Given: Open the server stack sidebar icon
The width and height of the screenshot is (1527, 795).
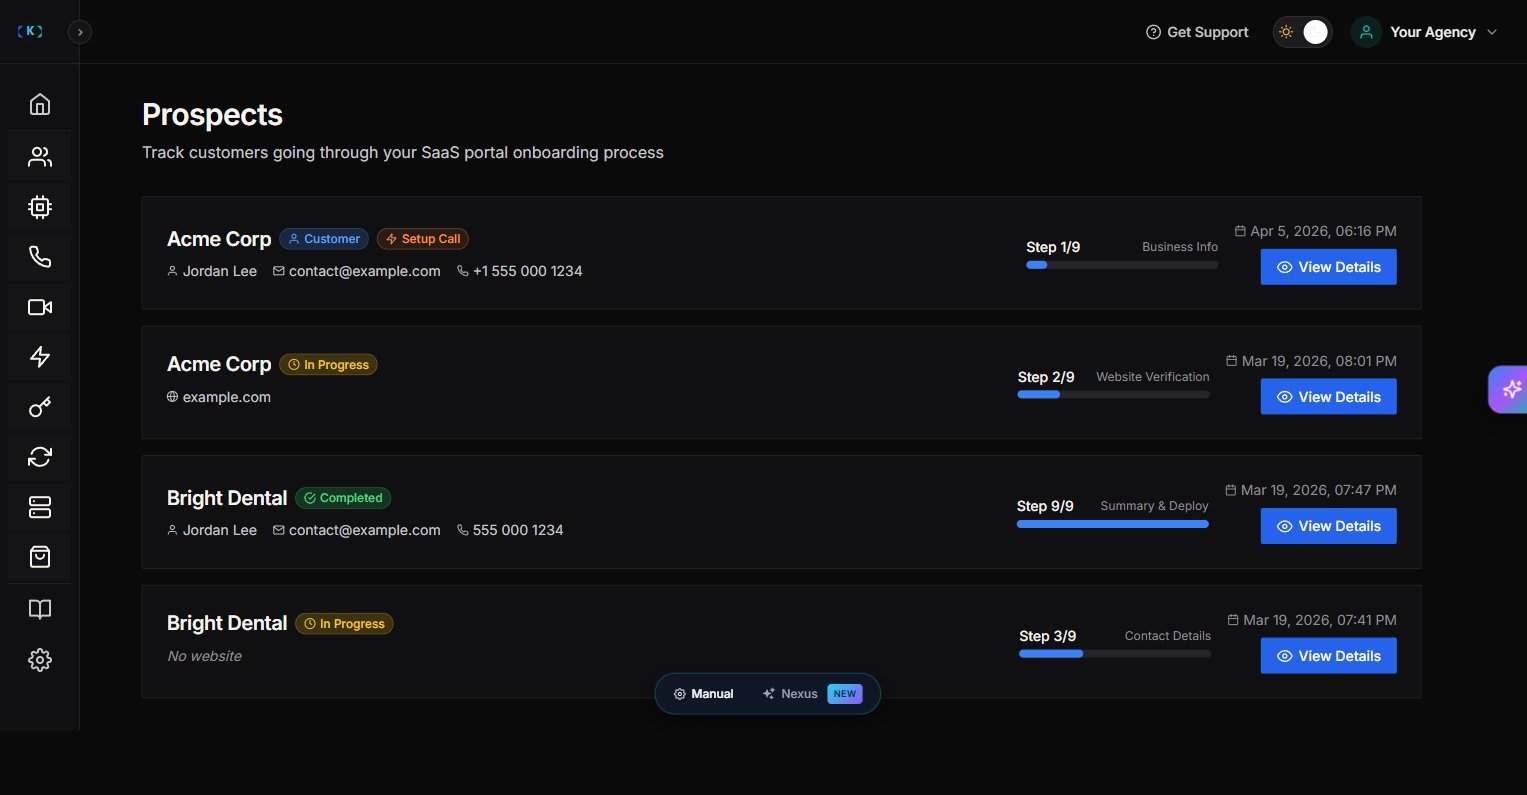Looking at the screenshot, I should [39, 507].
